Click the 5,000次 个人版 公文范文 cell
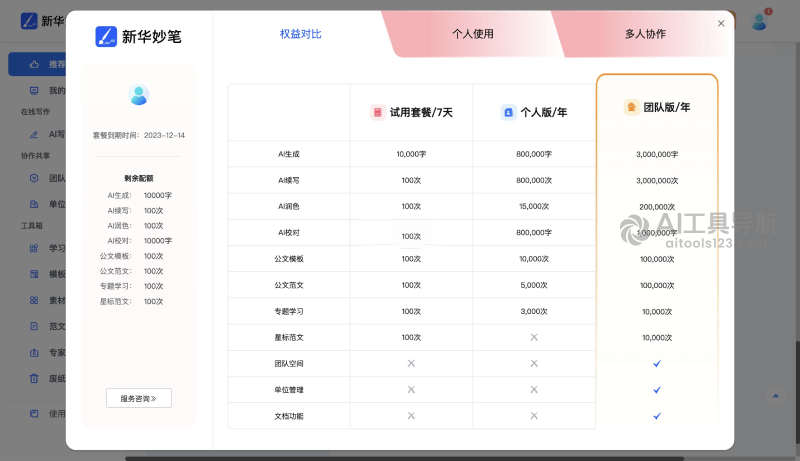The image size is (800, 461). tap(534, 285)
